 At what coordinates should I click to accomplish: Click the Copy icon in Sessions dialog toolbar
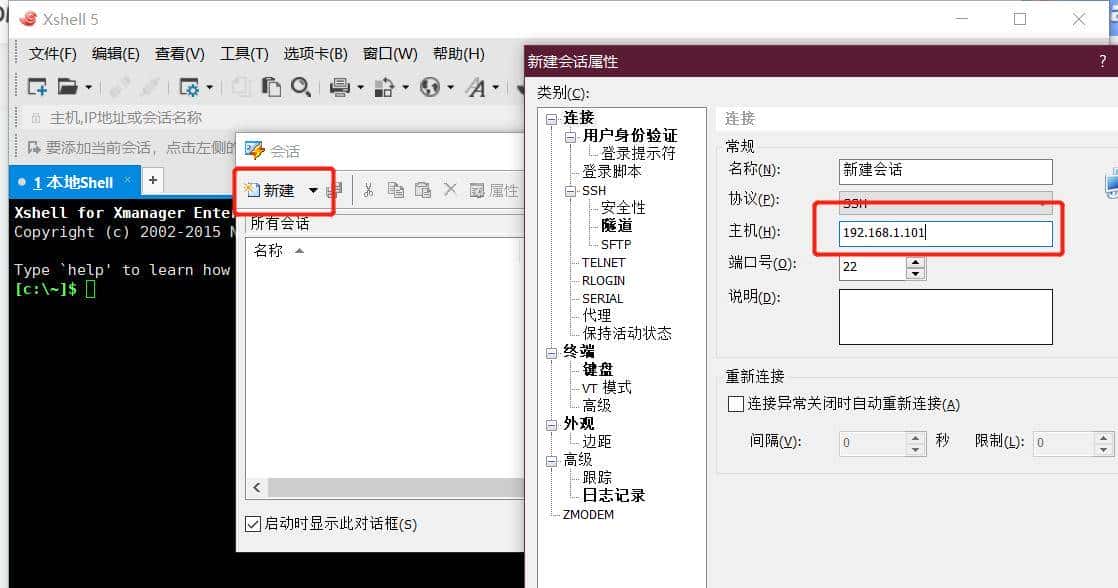click(x=396, y=190)
